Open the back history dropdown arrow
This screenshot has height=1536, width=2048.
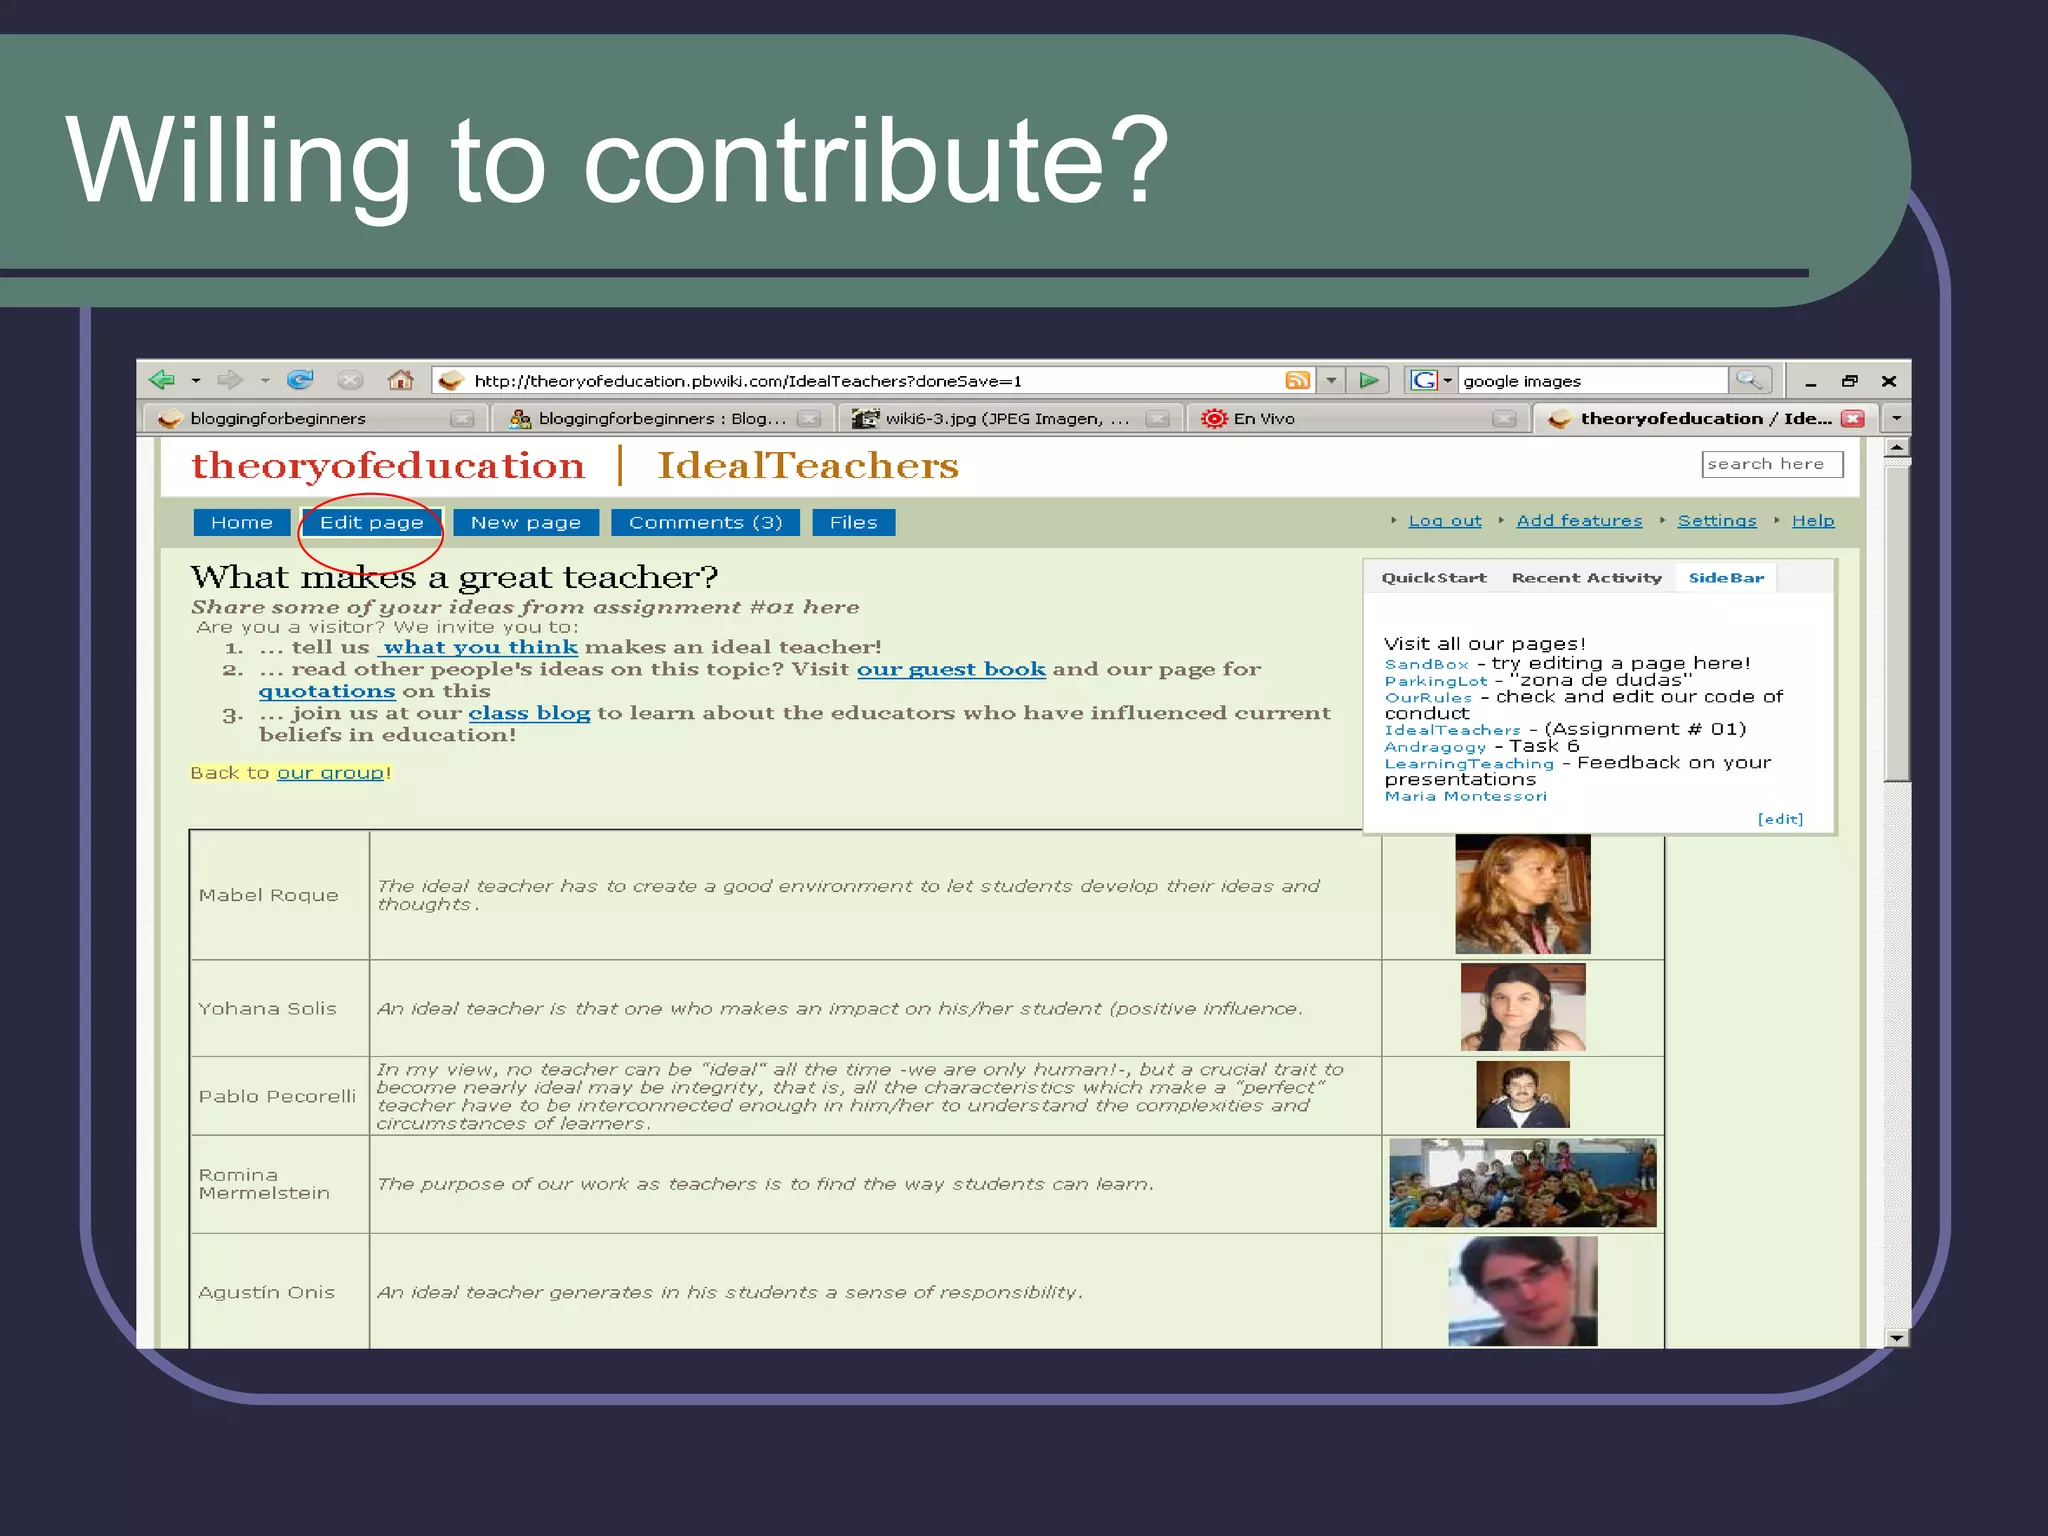[x=196, y=381]
